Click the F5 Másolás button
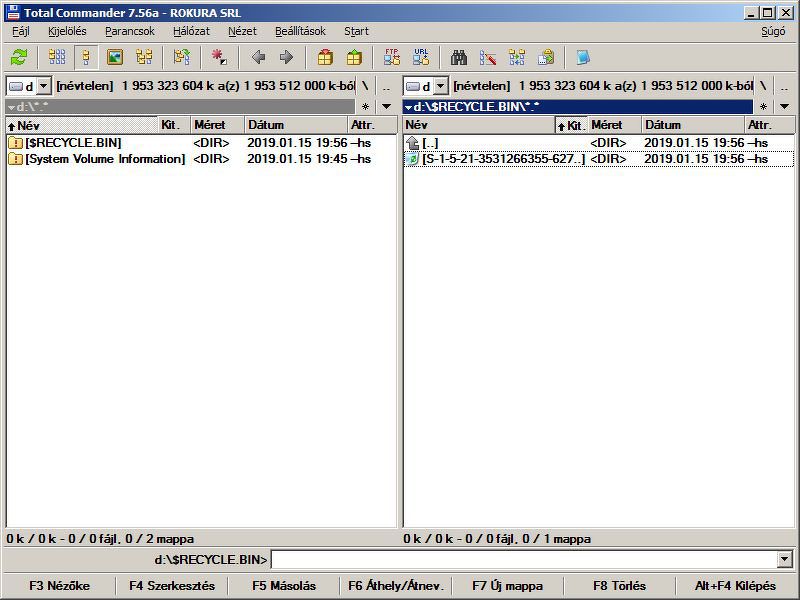The height and width of the screenshot is (600, 800). pos(284,586)
